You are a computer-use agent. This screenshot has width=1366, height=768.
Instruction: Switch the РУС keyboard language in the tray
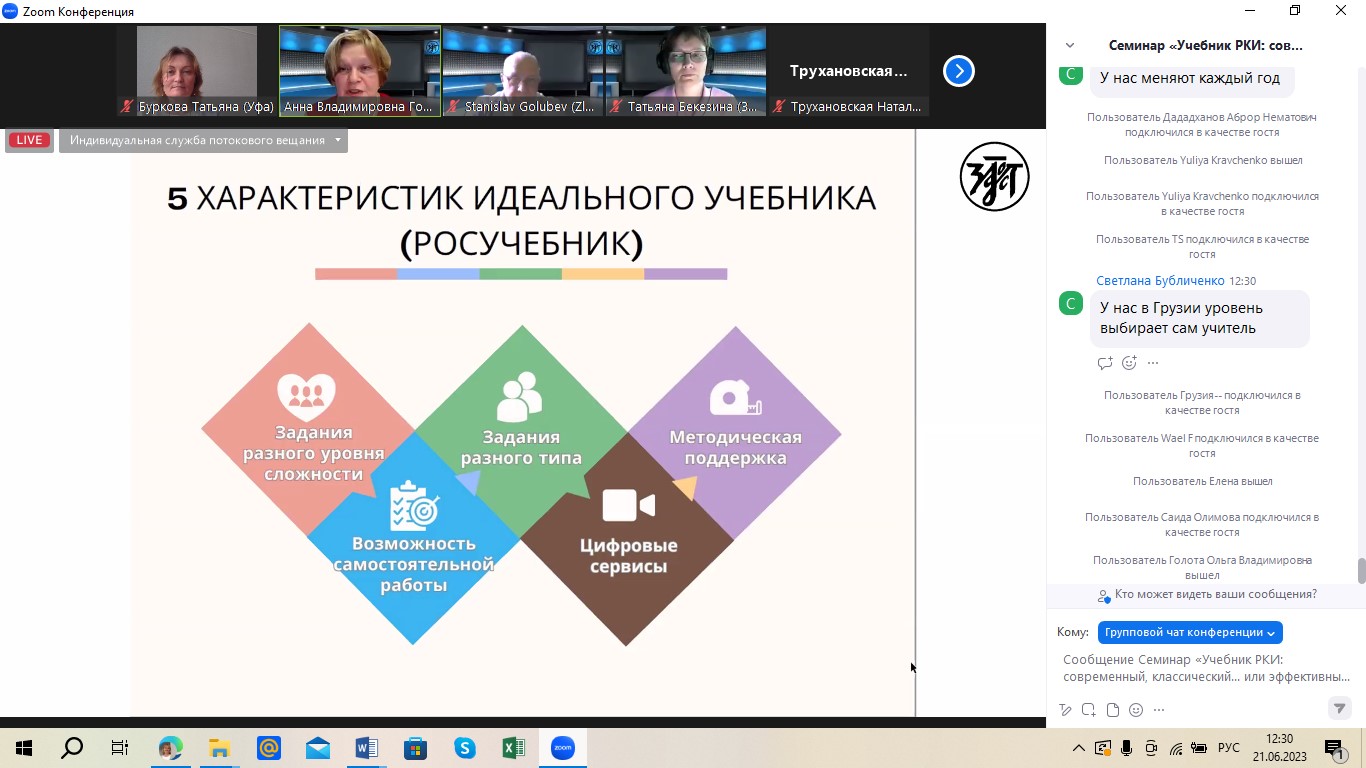1228,748
